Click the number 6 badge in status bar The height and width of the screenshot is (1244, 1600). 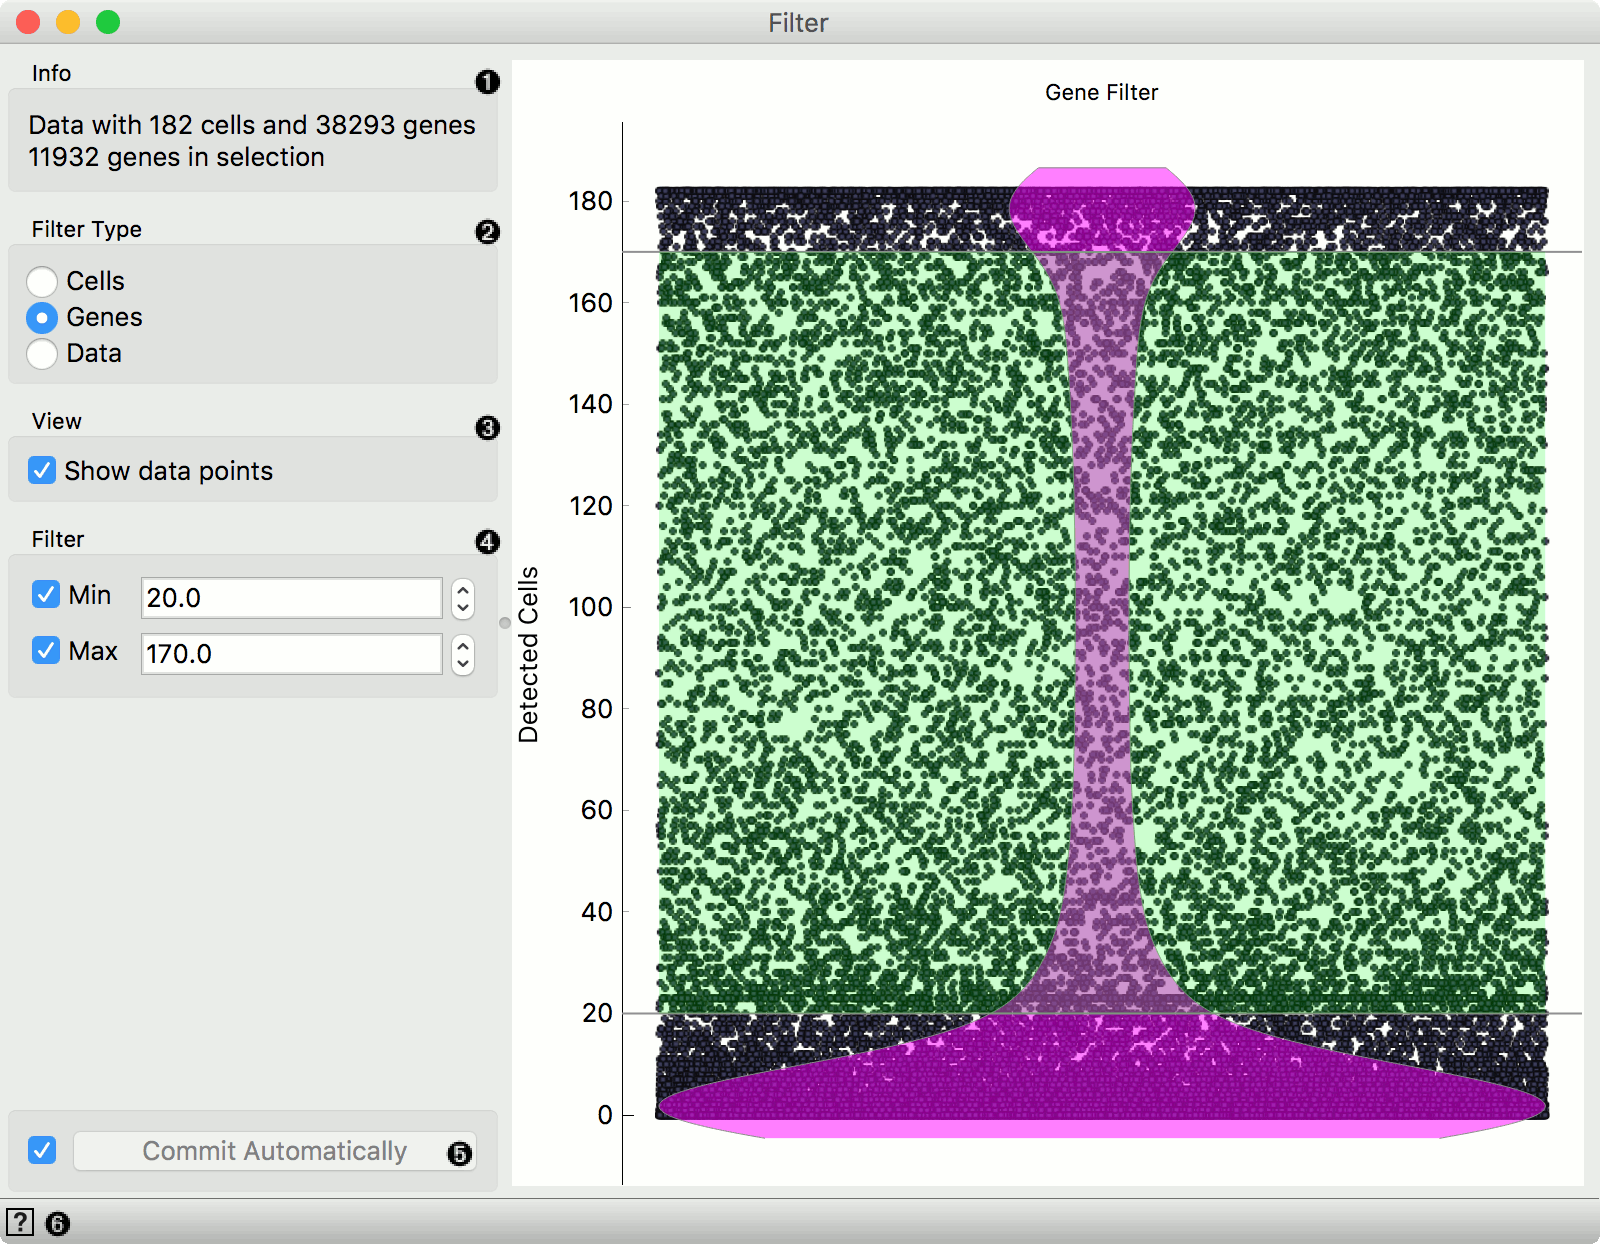point(57,1222)
